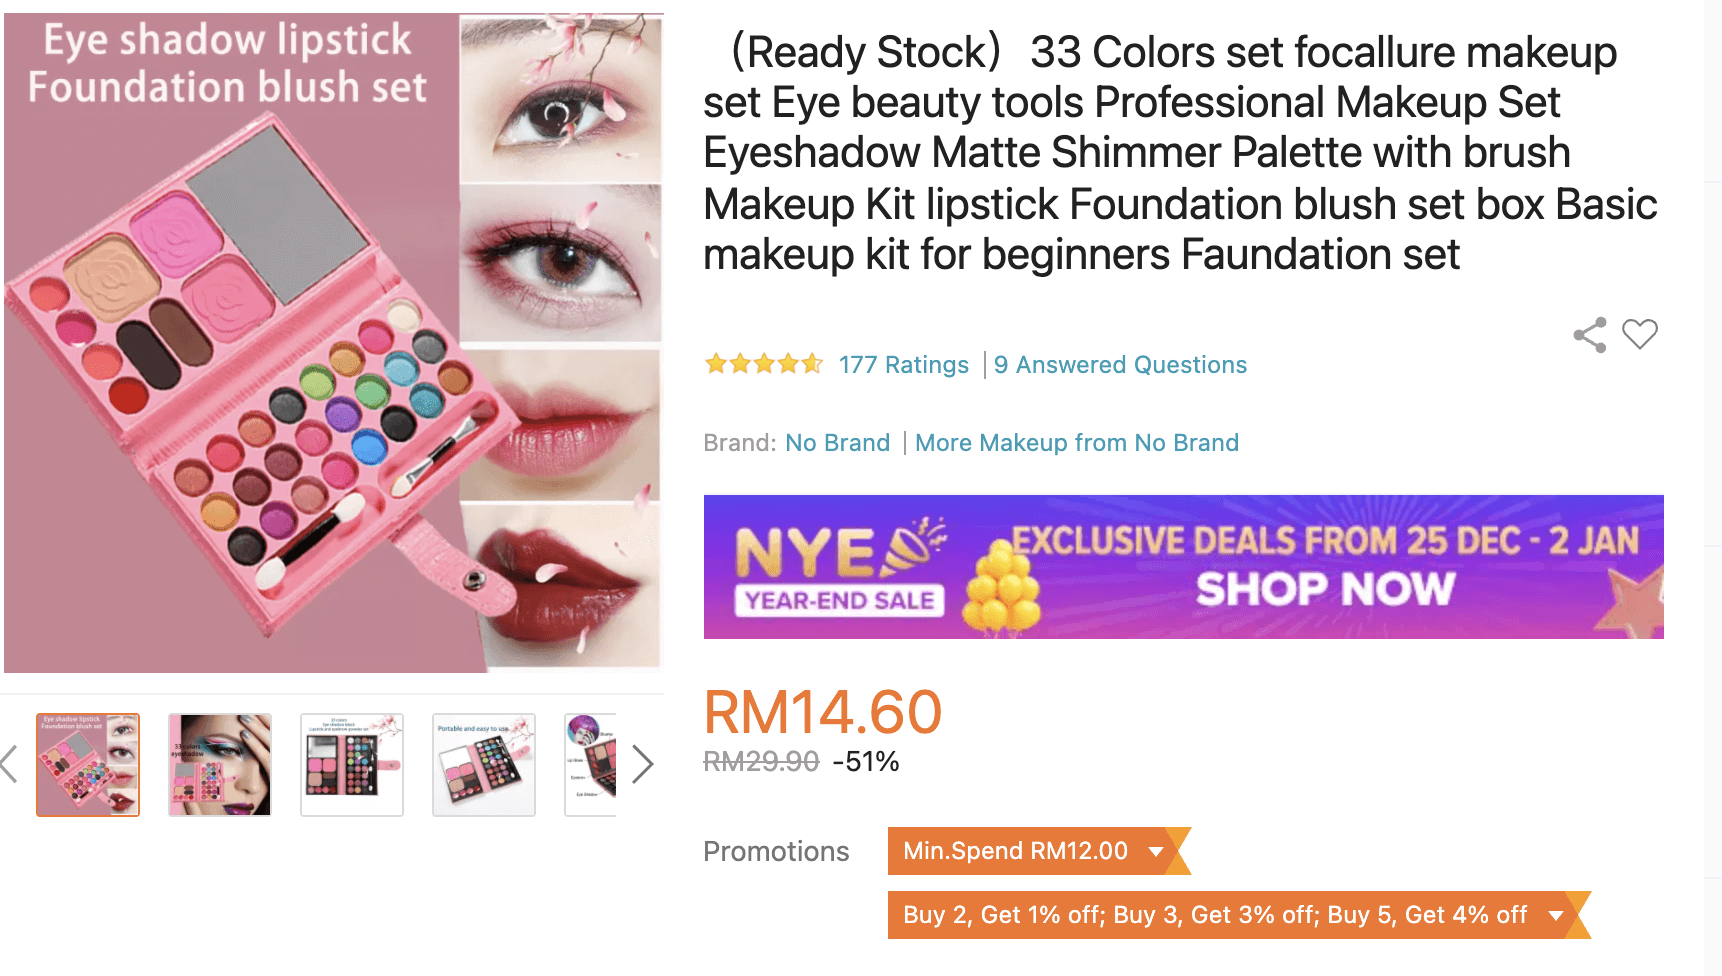Screen dimensions: 1722x976
Task: Select the model face thumbnail
Action: coord(220,765)
